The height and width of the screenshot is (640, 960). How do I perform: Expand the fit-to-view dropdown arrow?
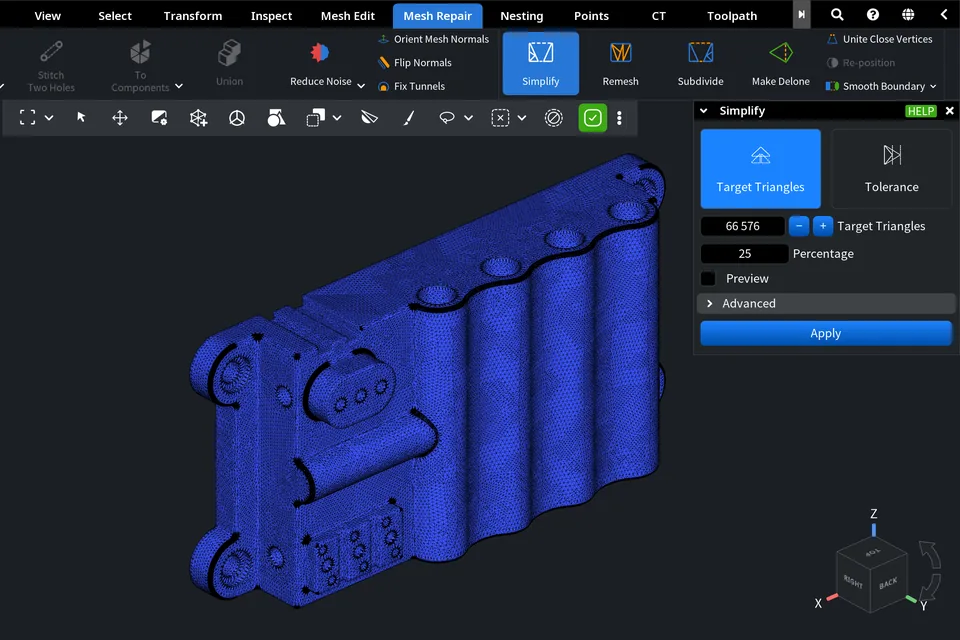pos(49,118)
